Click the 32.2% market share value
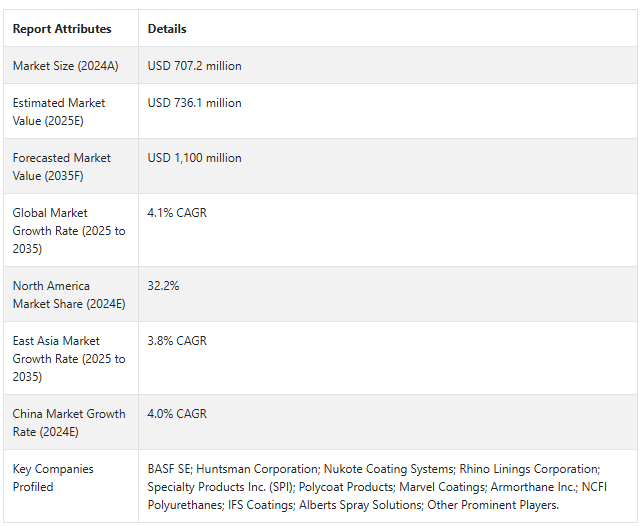Screen dimensions: 642x526 (x=162, y=286)
